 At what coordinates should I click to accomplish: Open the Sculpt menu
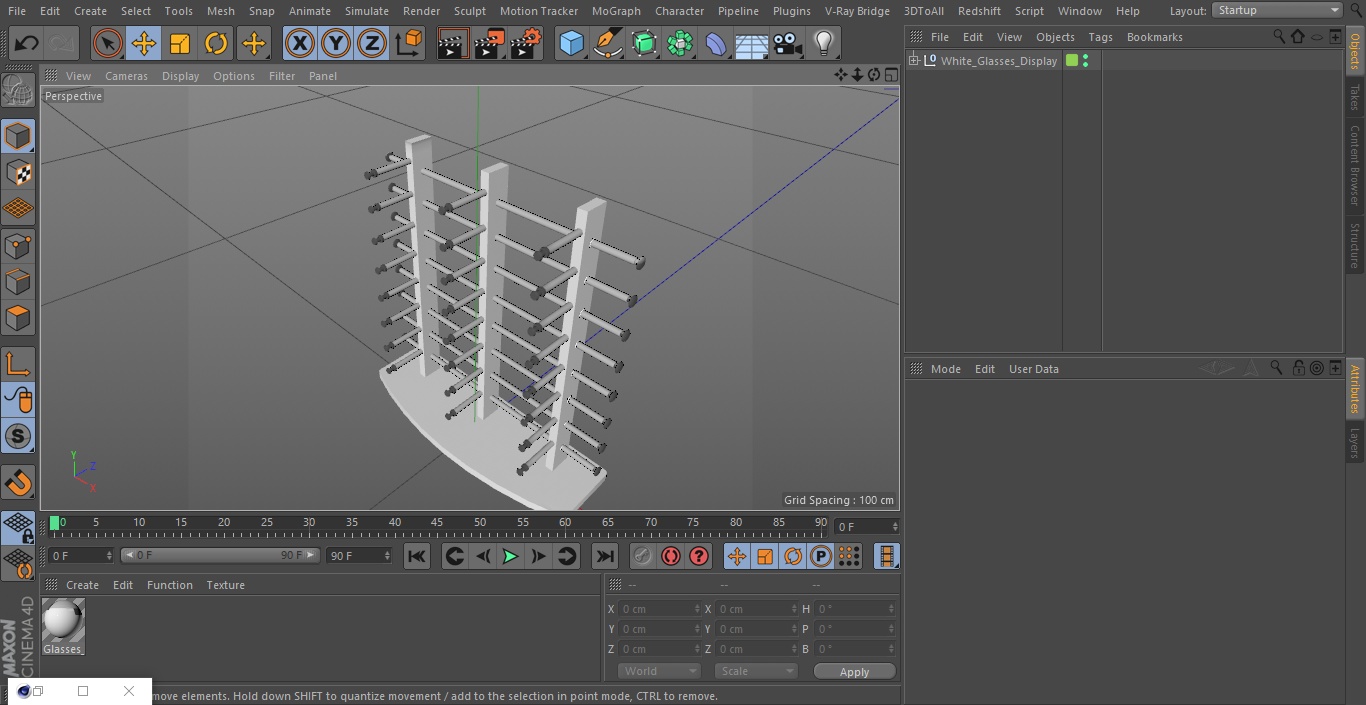click(x=470, y=11)
